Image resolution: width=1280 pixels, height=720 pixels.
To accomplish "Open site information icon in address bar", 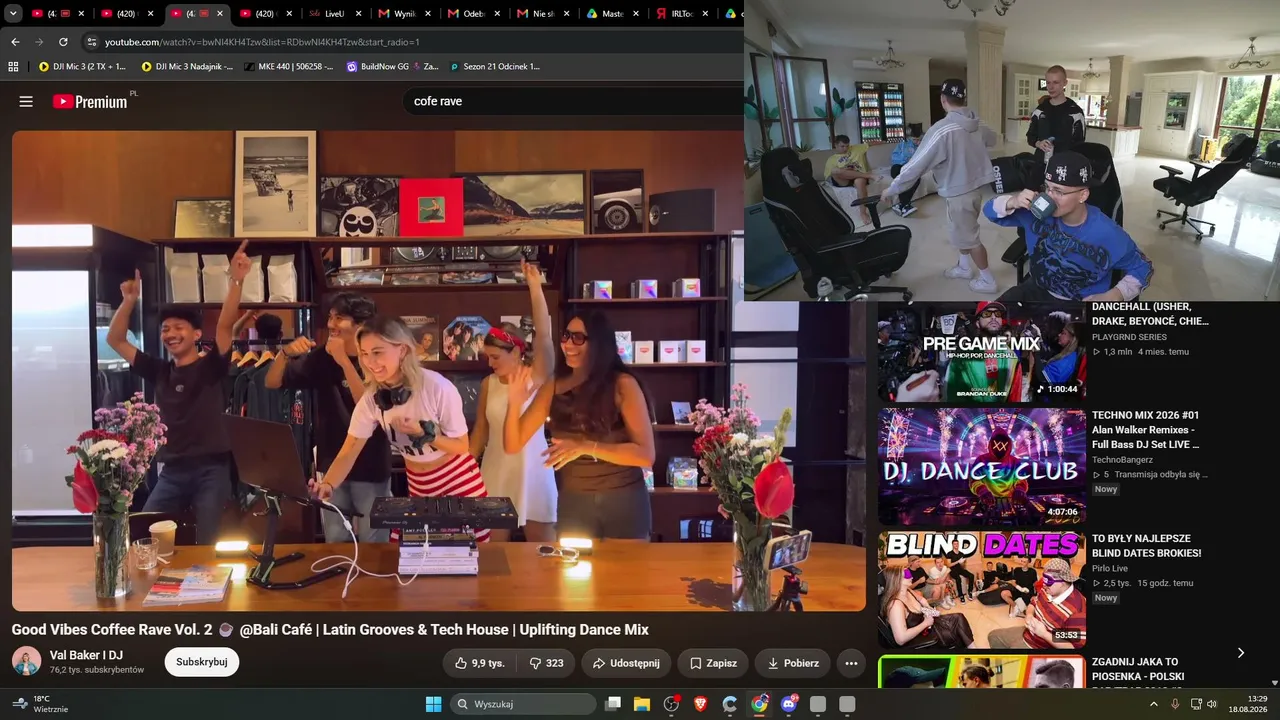I will click(x=92, y=42).
